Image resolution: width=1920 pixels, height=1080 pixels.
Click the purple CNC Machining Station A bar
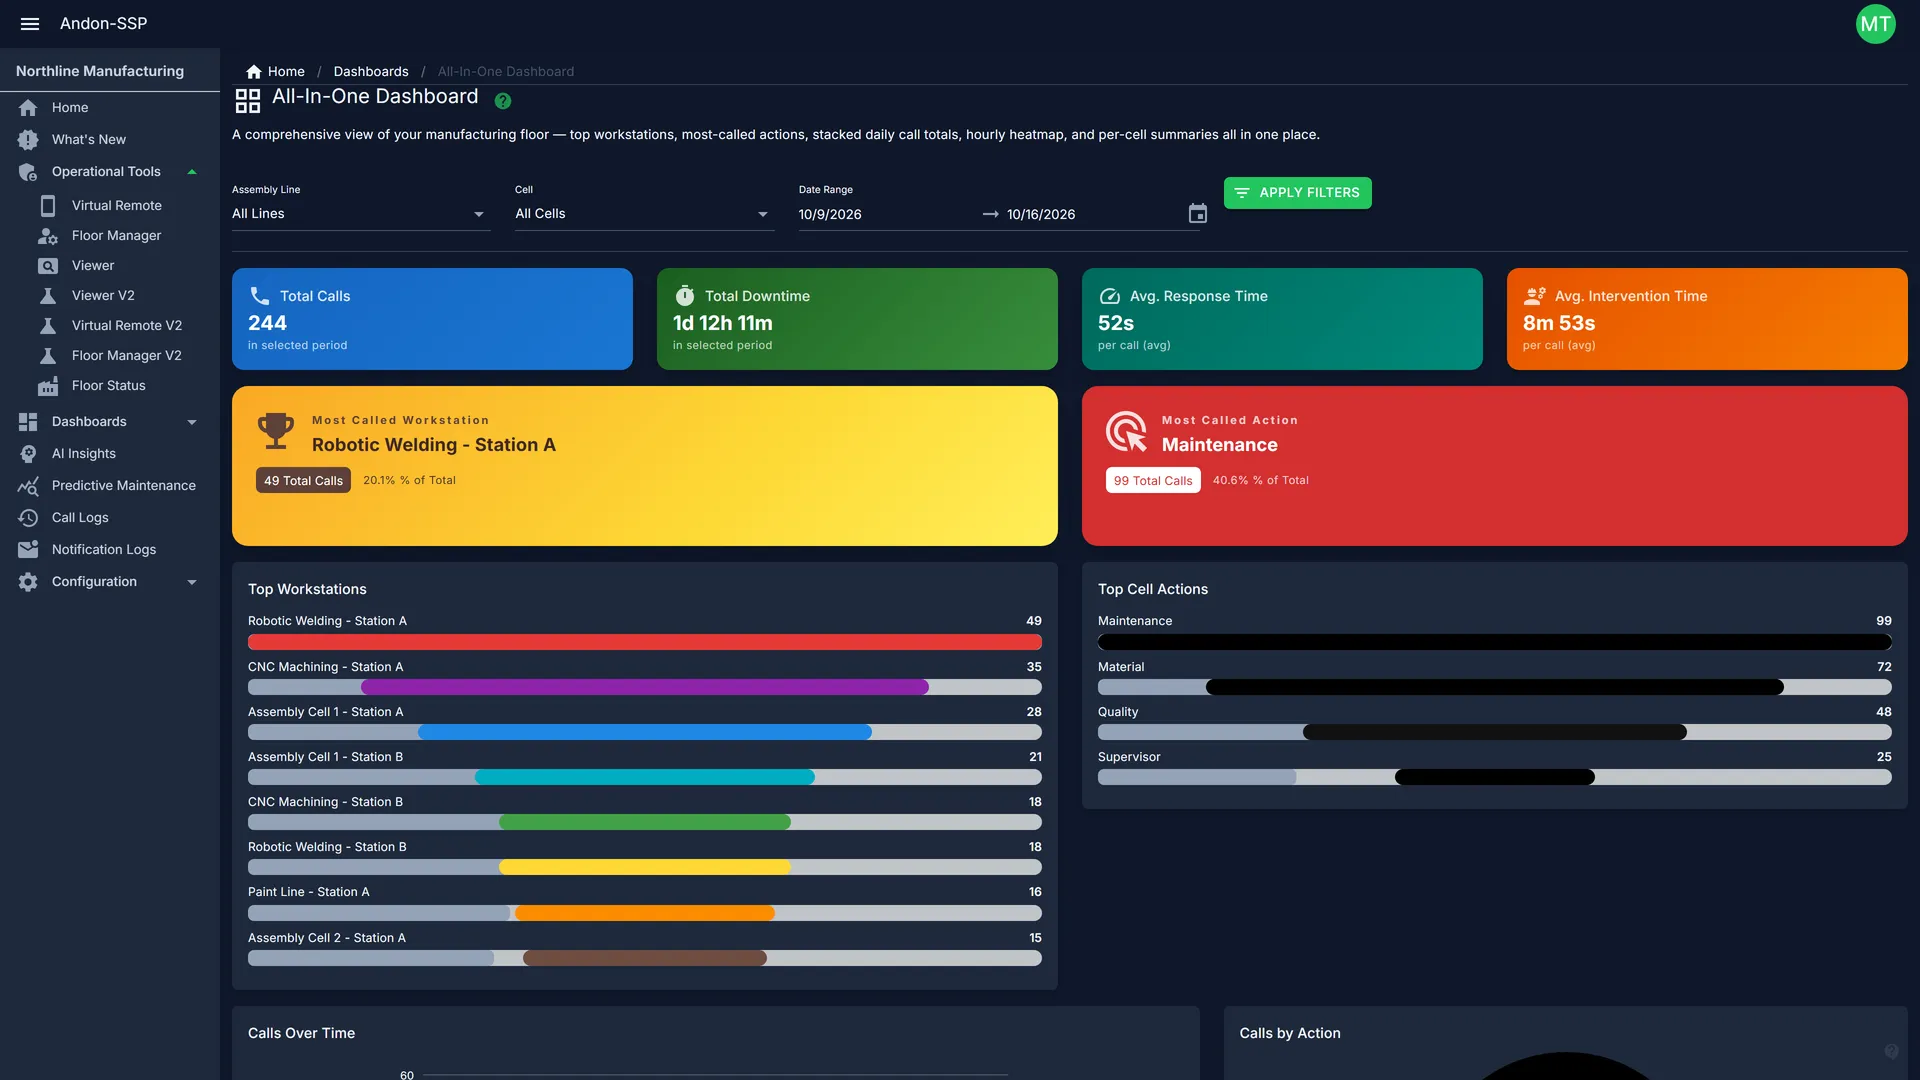click(x=645, y=687)
